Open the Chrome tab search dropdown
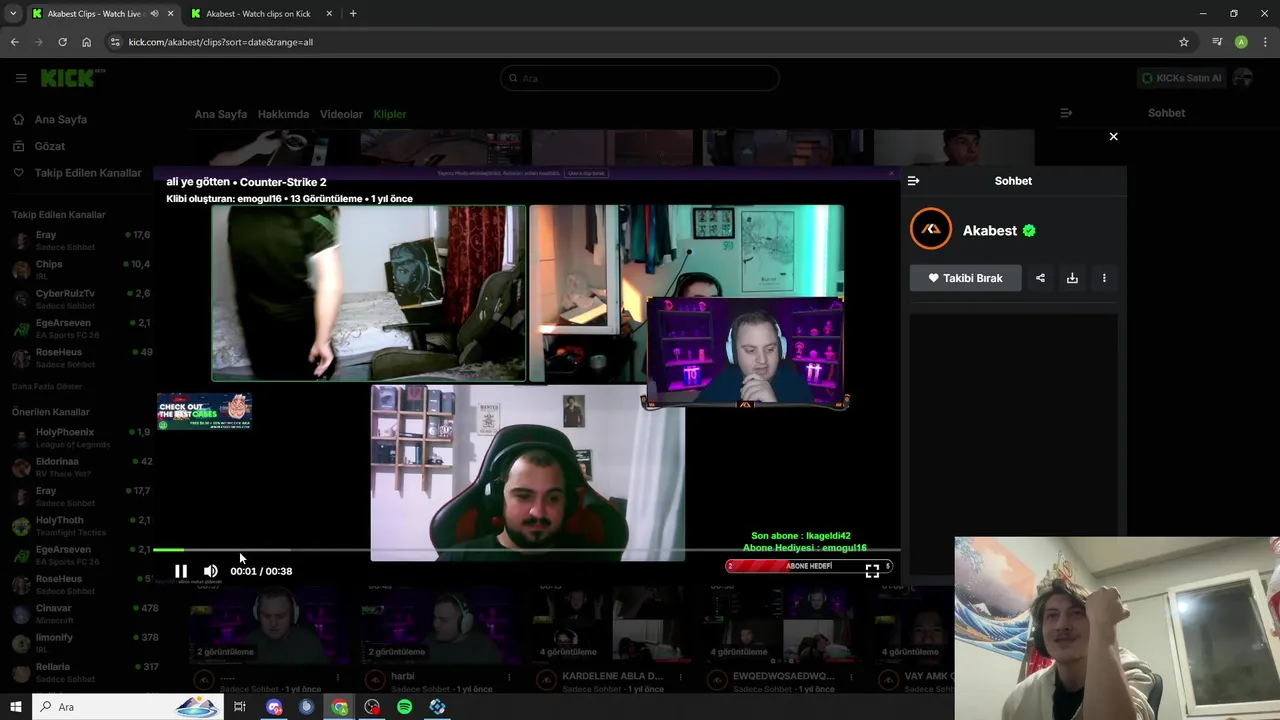Viewport: 1280px width, 720px height. 13,14
